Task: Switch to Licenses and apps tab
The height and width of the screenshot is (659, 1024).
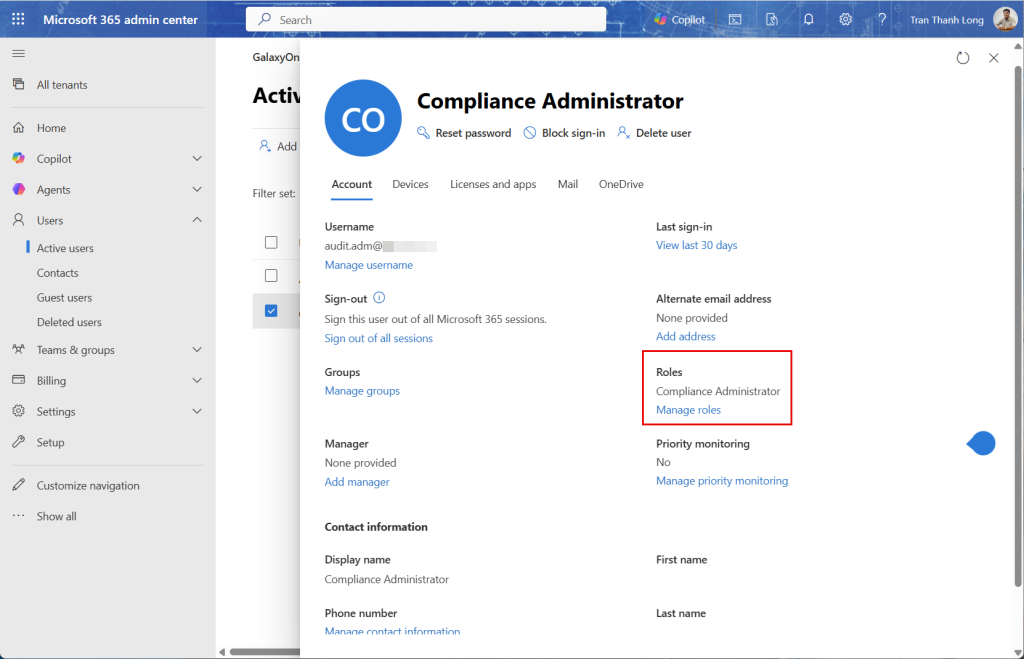Action: 493,184
